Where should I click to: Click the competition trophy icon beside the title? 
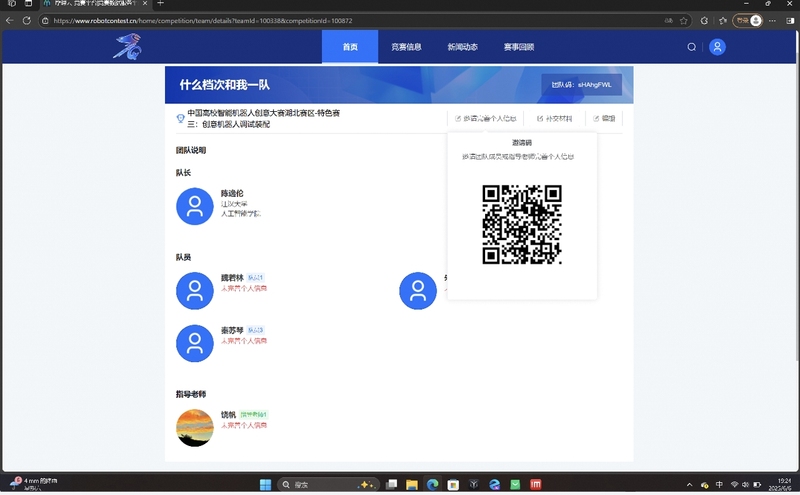[180, 118]
